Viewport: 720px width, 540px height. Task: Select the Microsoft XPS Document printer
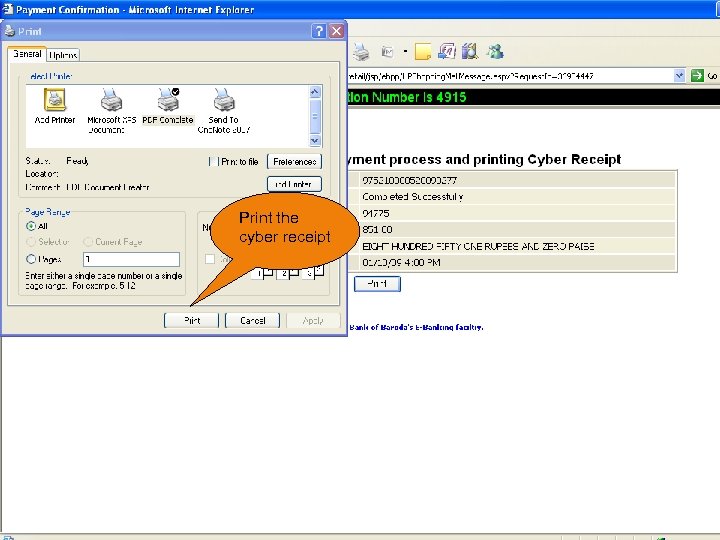(112, 111)
